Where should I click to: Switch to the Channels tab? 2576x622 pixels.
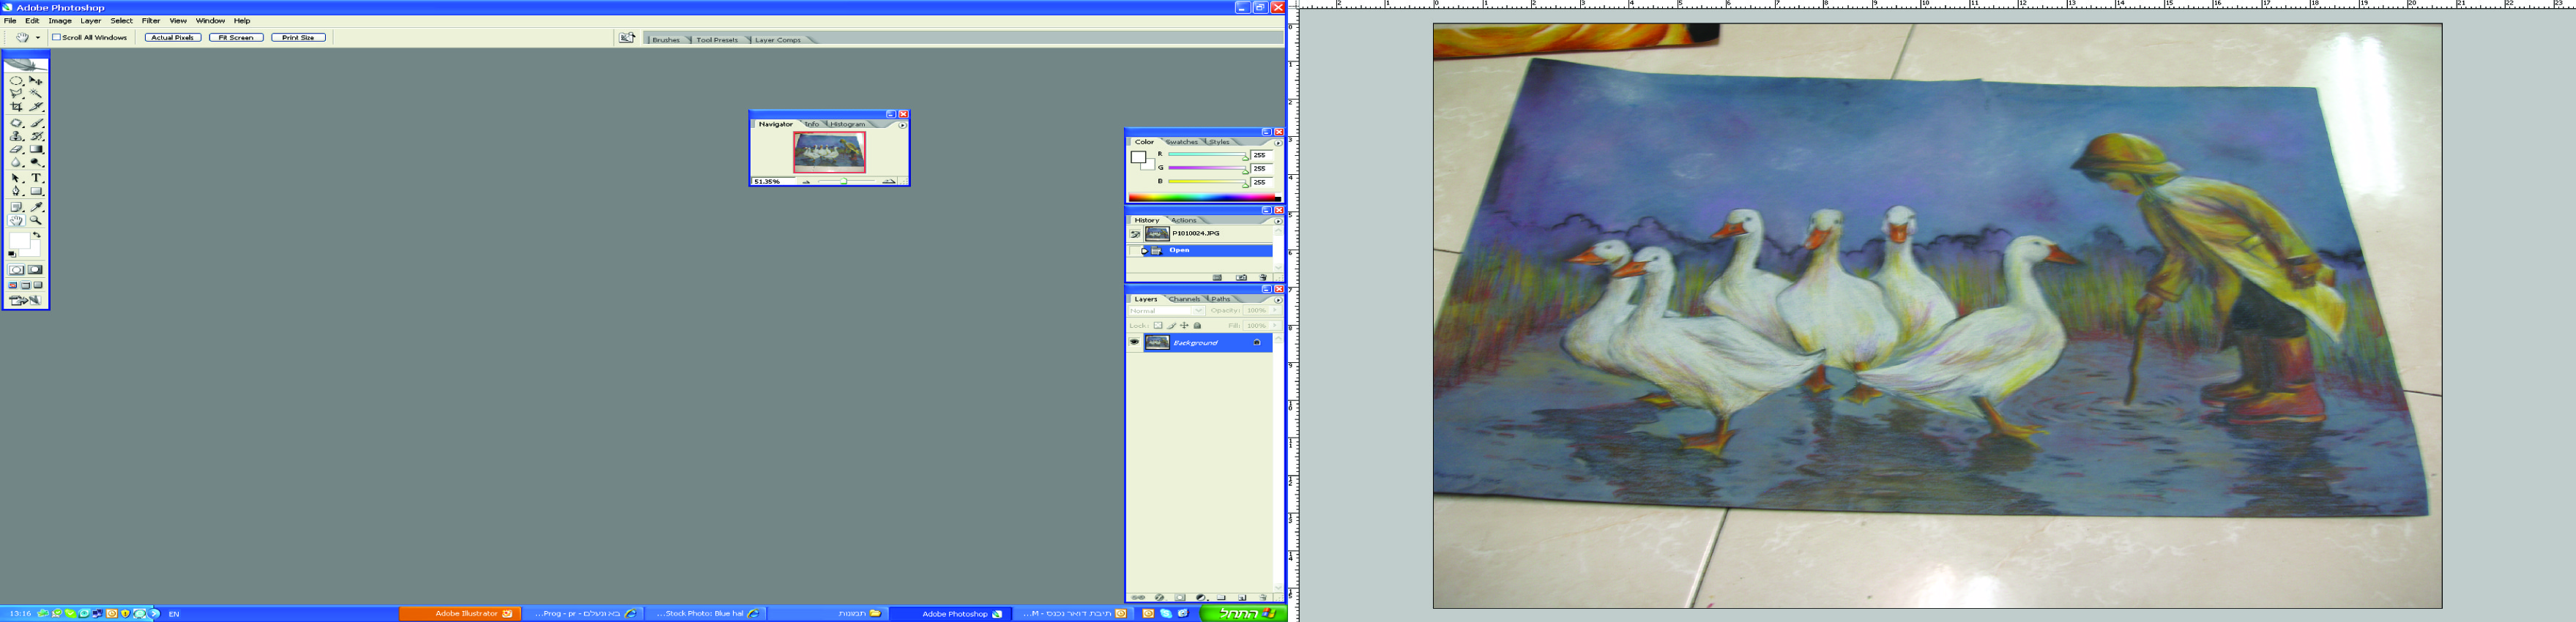coord(1184,299)
